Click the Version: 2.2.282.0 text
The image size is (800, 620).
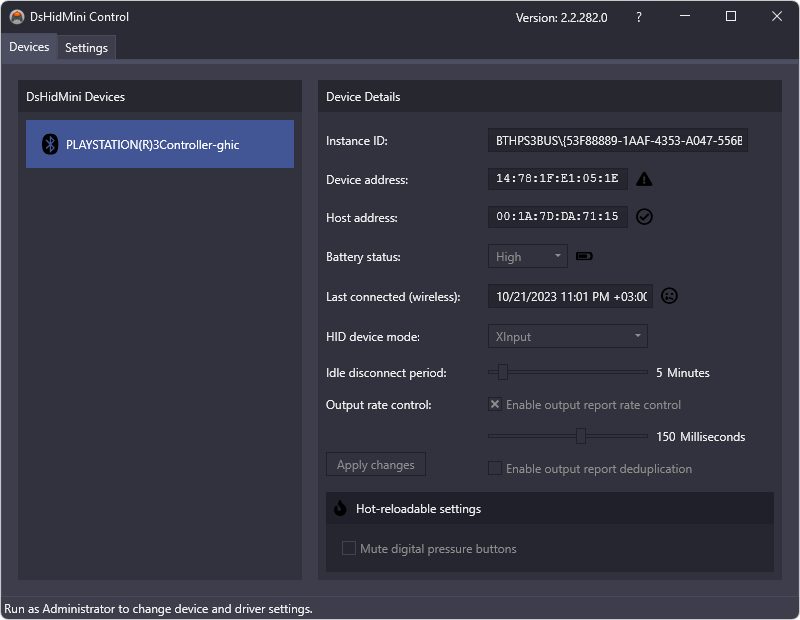pos(561,18)
